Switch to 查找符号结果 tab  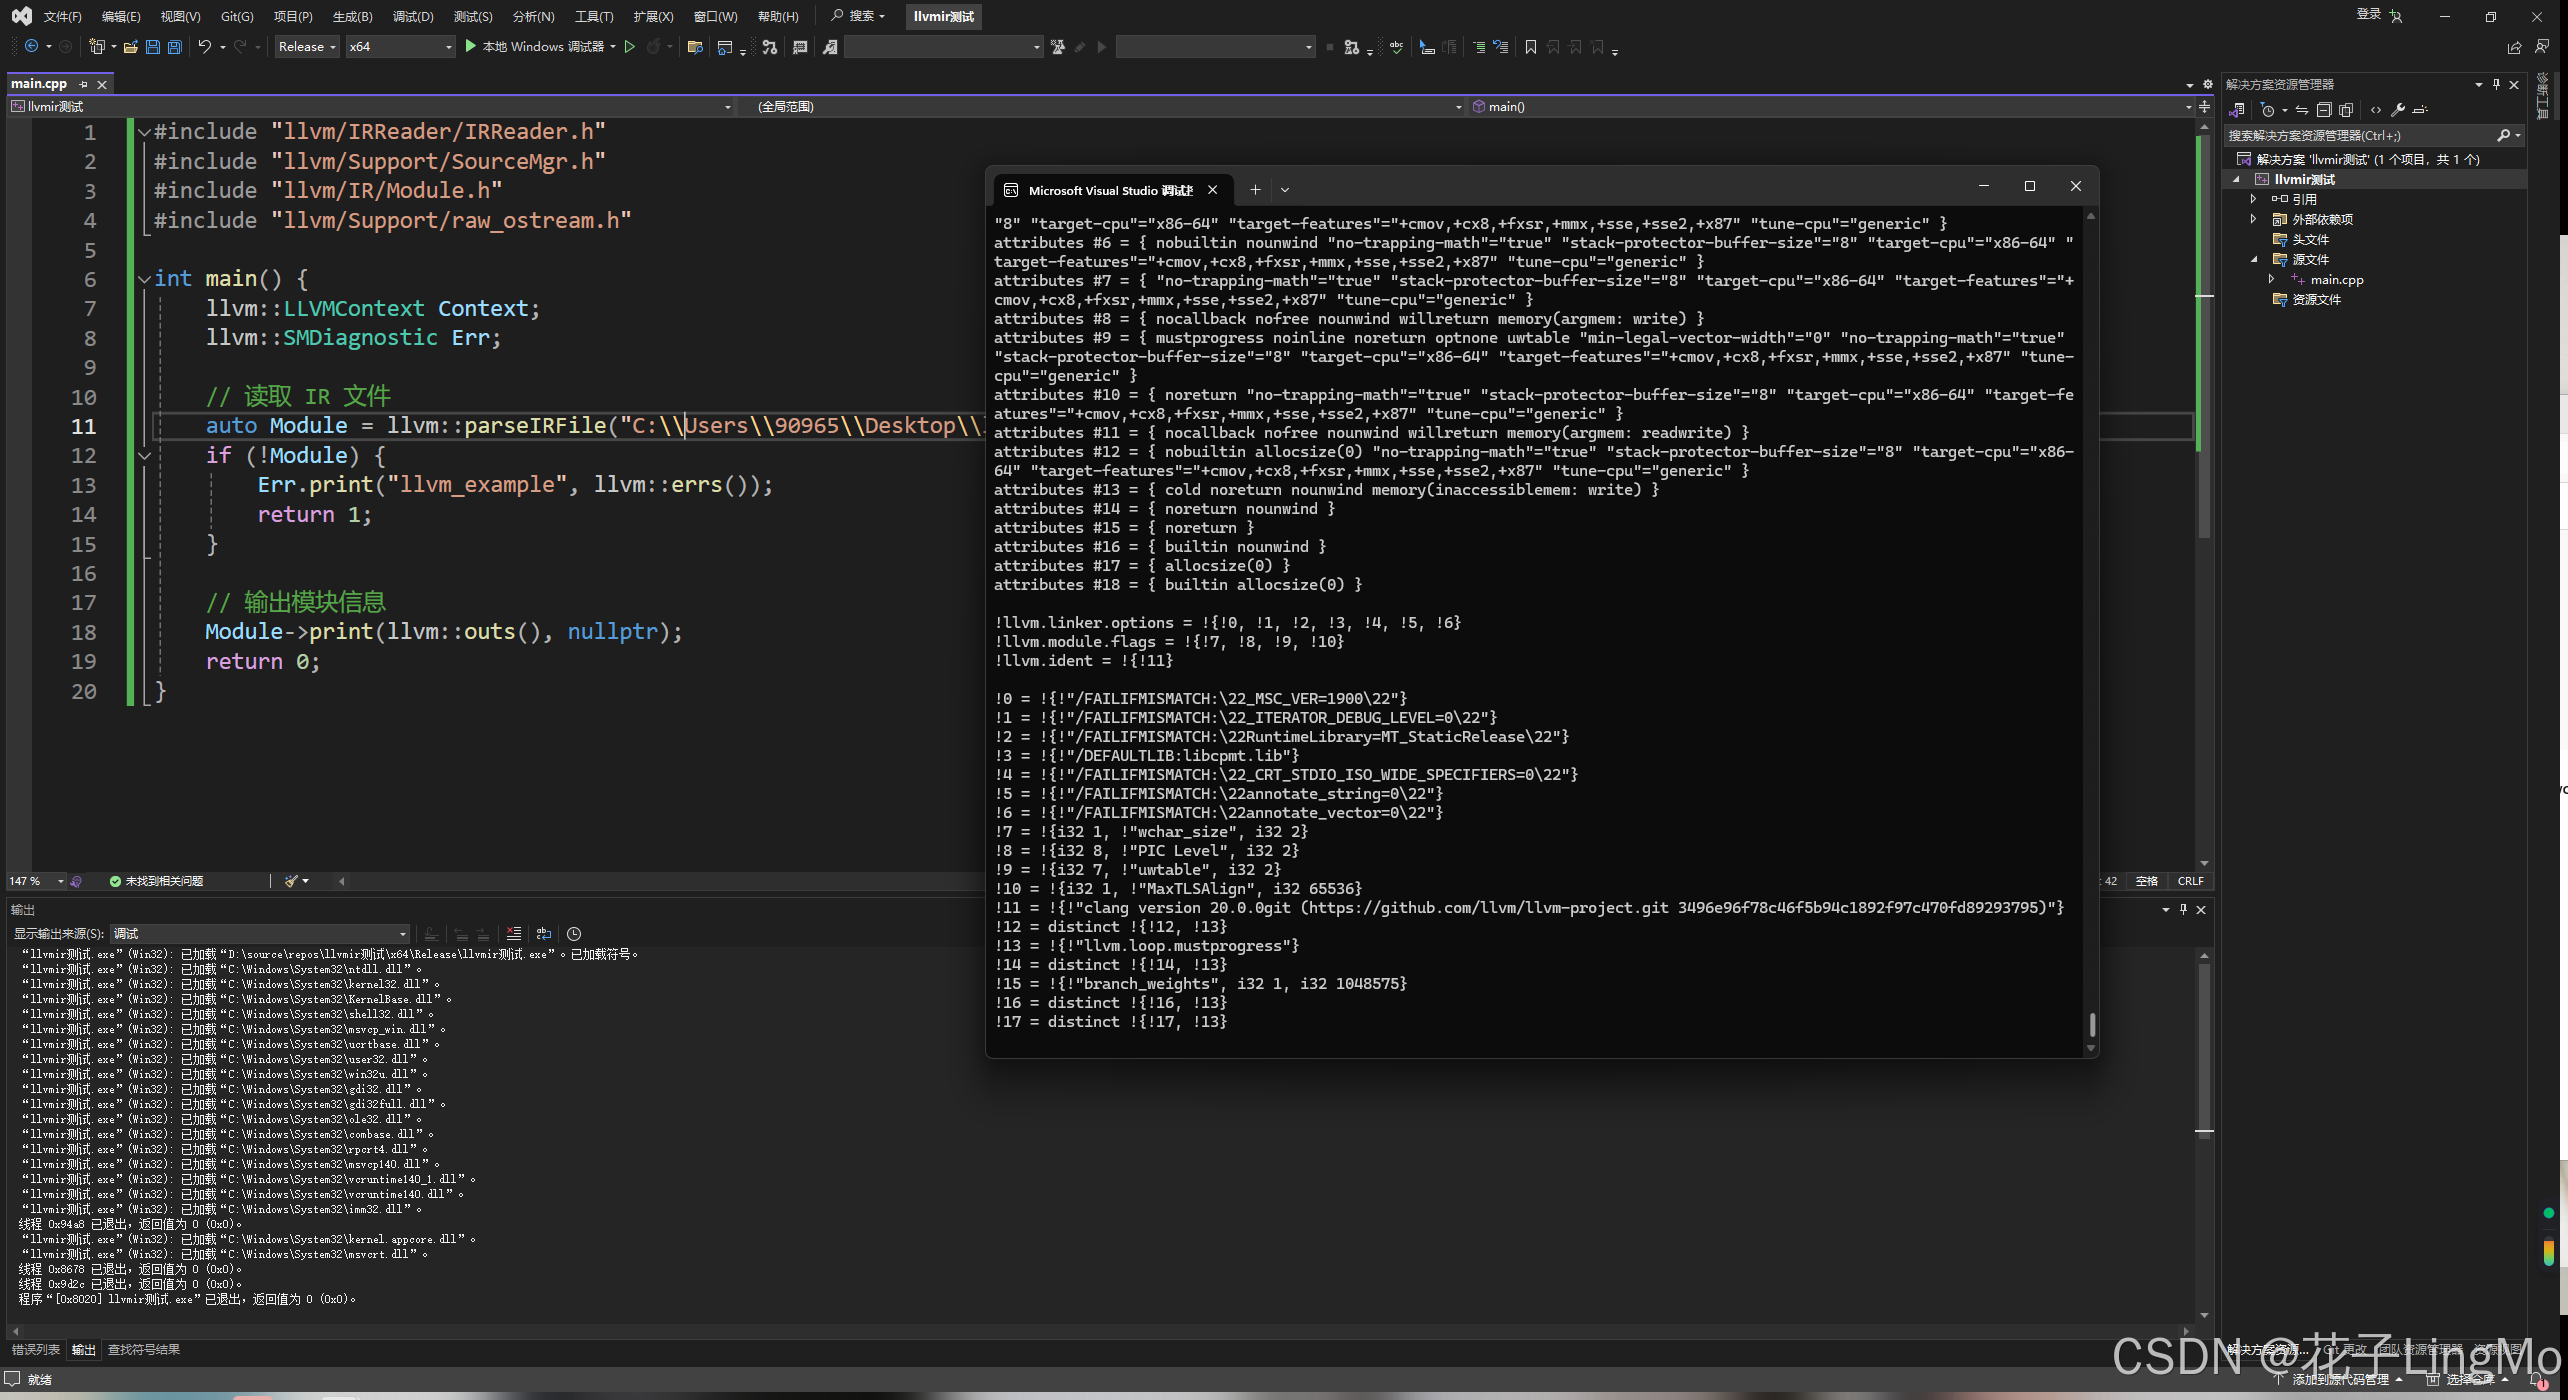(x=144, y=1350)
